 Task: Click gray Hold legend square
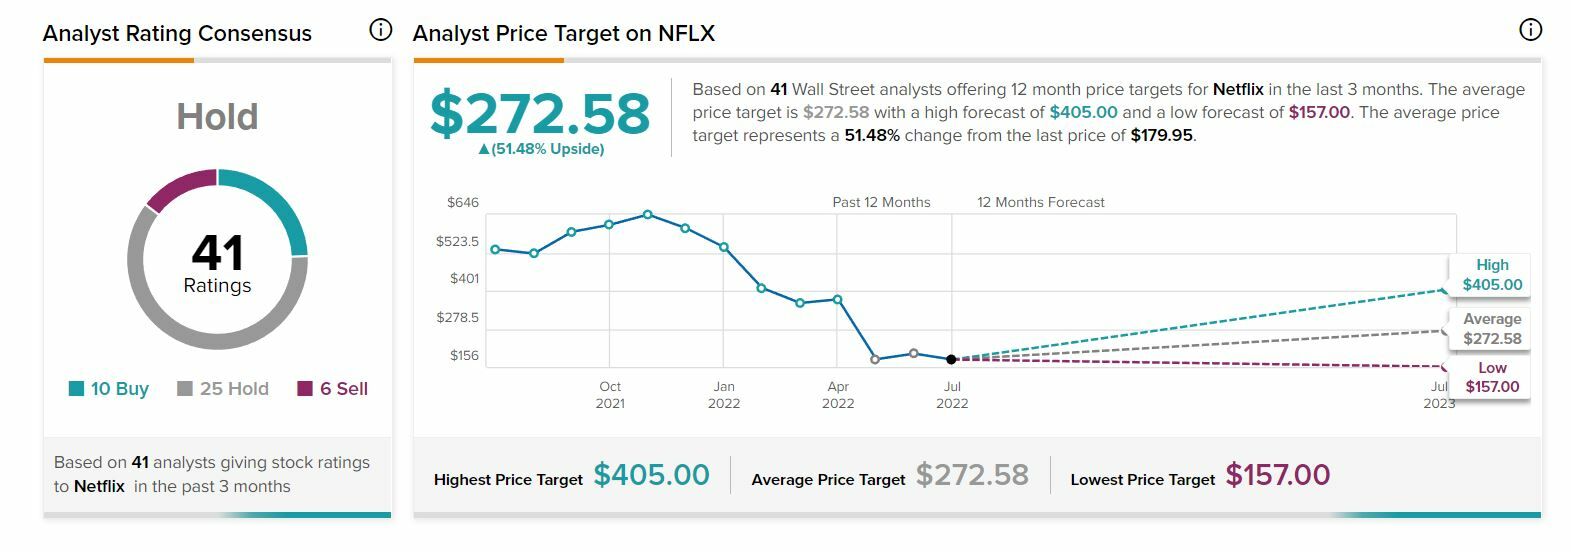[x=185, y=389]
